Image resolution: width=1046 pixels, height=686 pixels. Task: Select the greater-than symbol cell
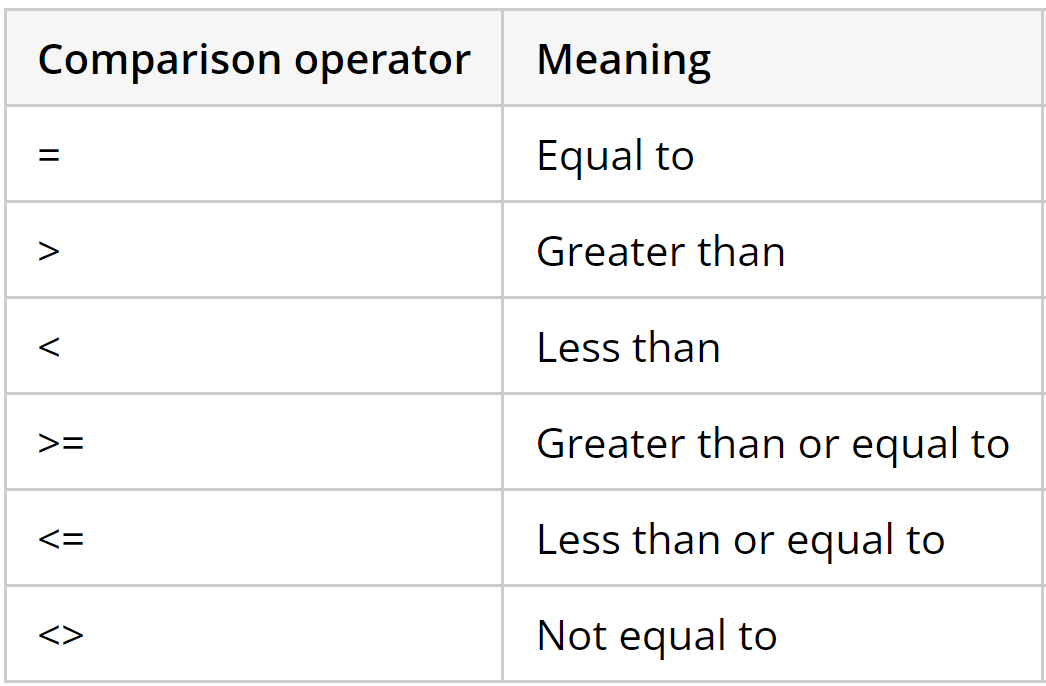(49, 252)
